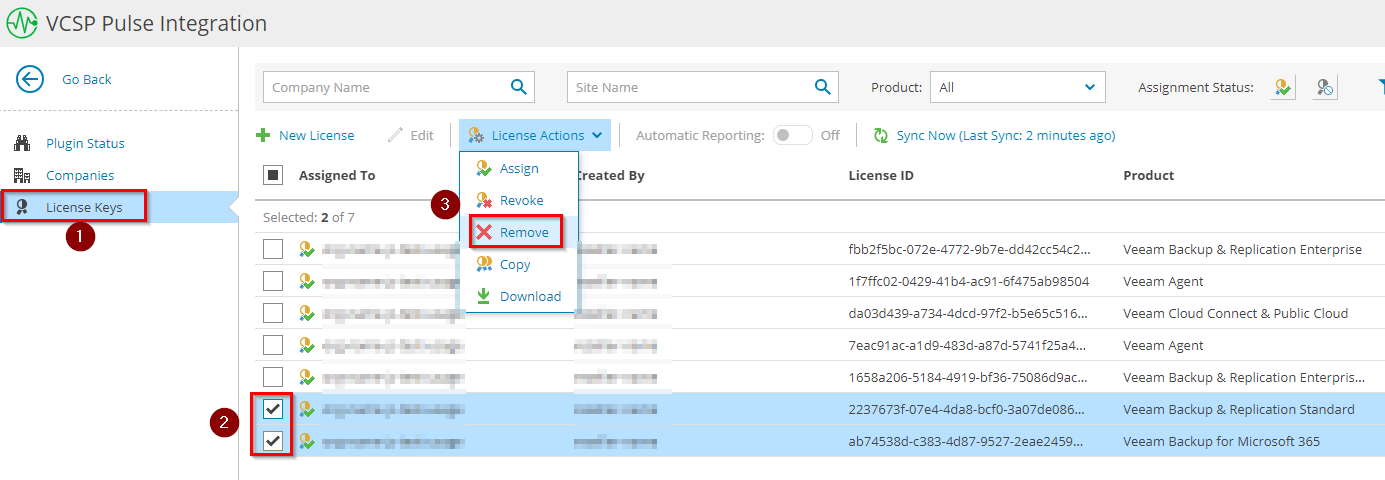Filter by assigned status icon
The height and width of the screenshot is (480, 1385).
(x=1284, y=87)
